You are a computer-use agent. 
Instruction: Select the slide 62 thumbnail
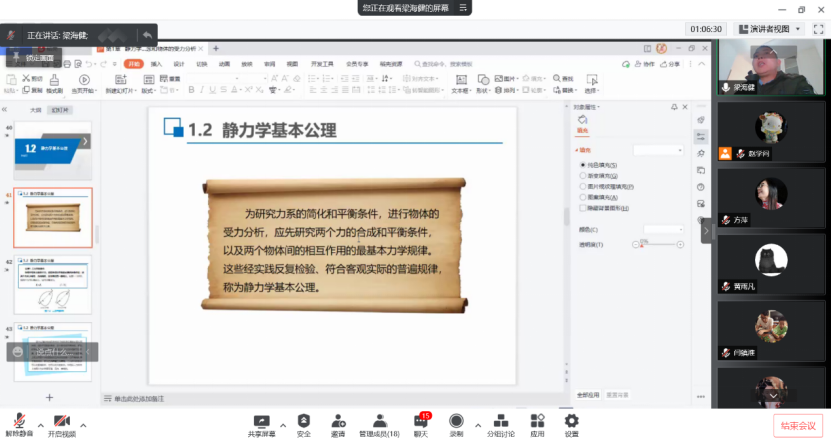51,284
